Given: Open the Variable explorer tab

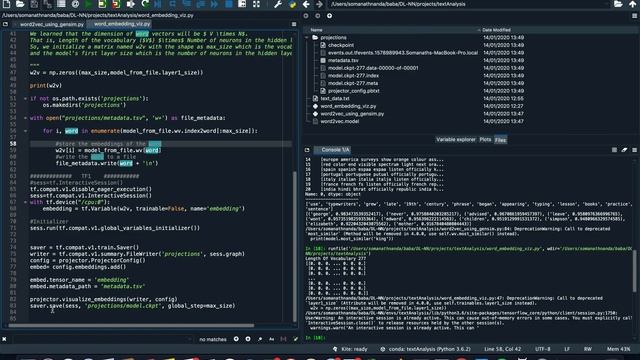Looking at the screenshot, I should pyautogui.click(x=456, y=140).
